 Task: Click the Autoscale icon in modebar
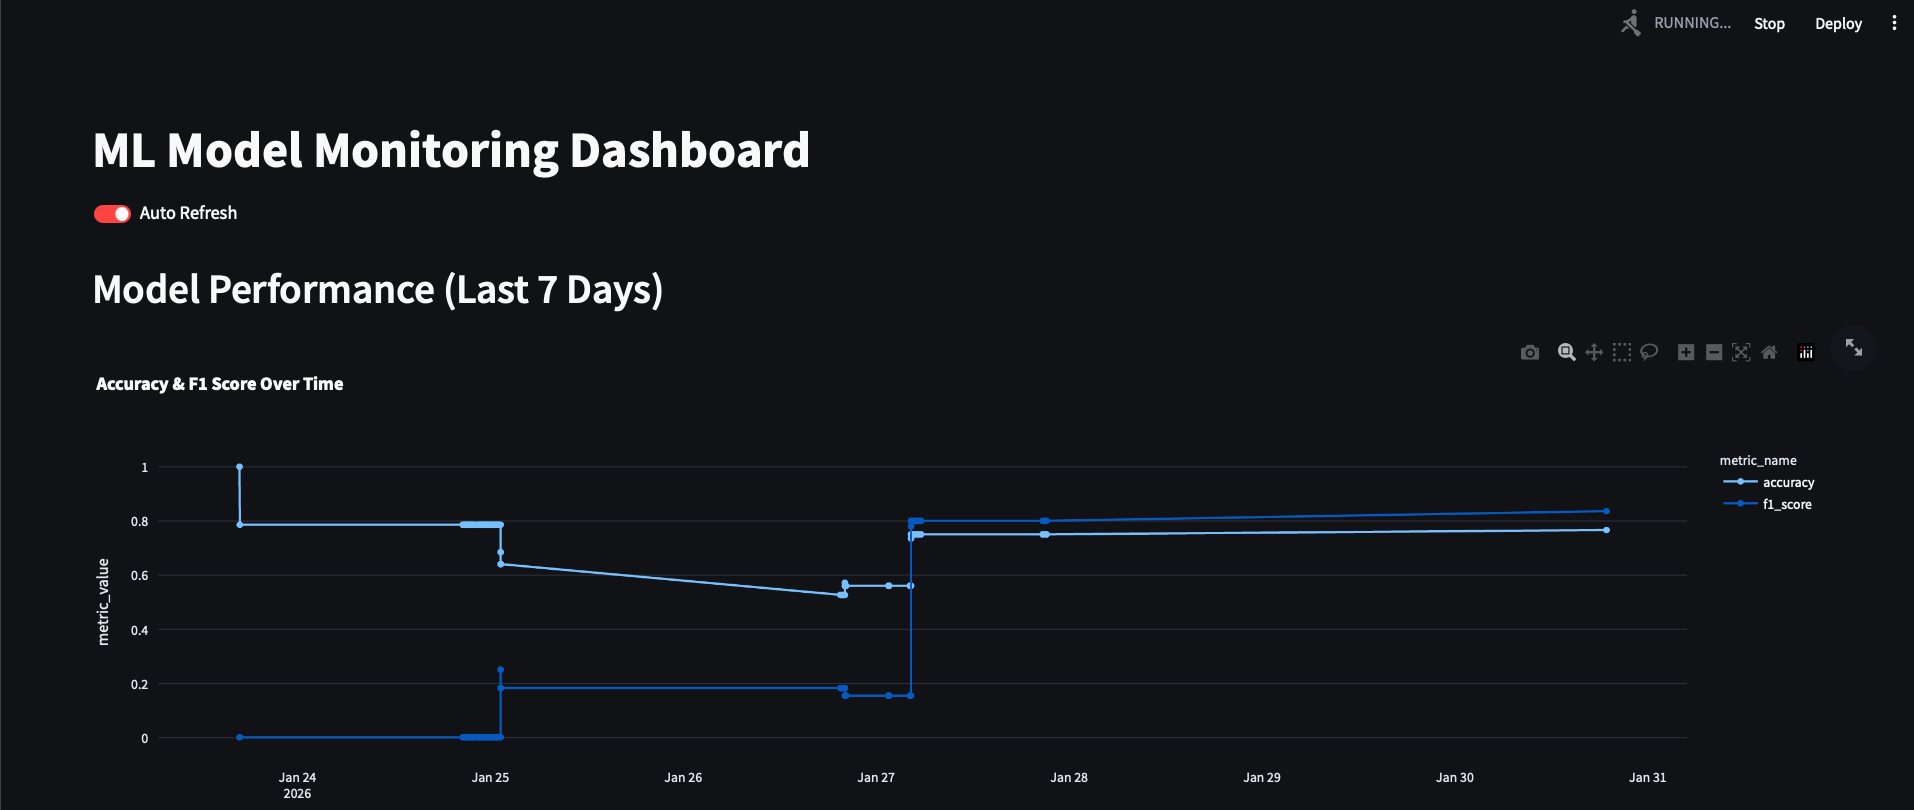(x=1741, y=352)
